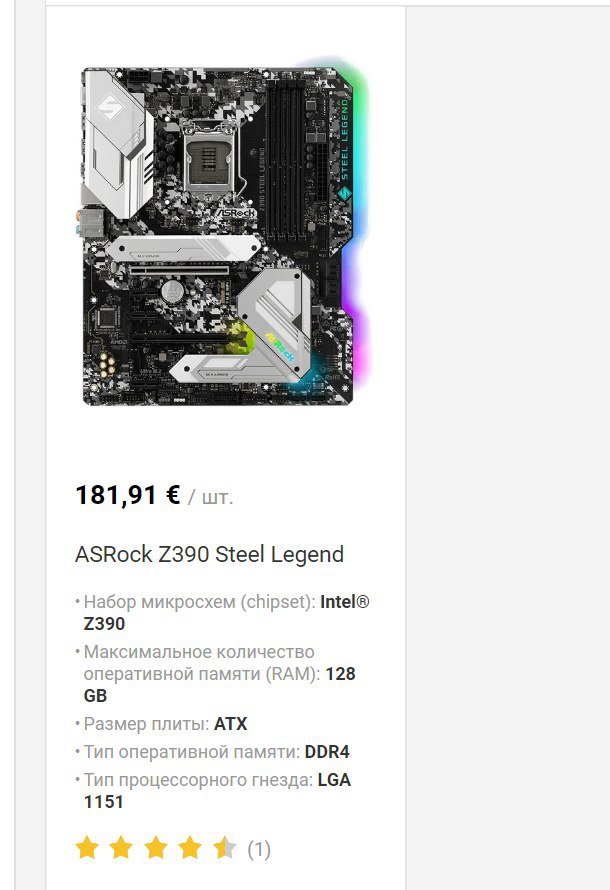Select the half-filled fifth rating star
Image resolution: width=610 pixels, height=890 pixels.
(225, 848)
